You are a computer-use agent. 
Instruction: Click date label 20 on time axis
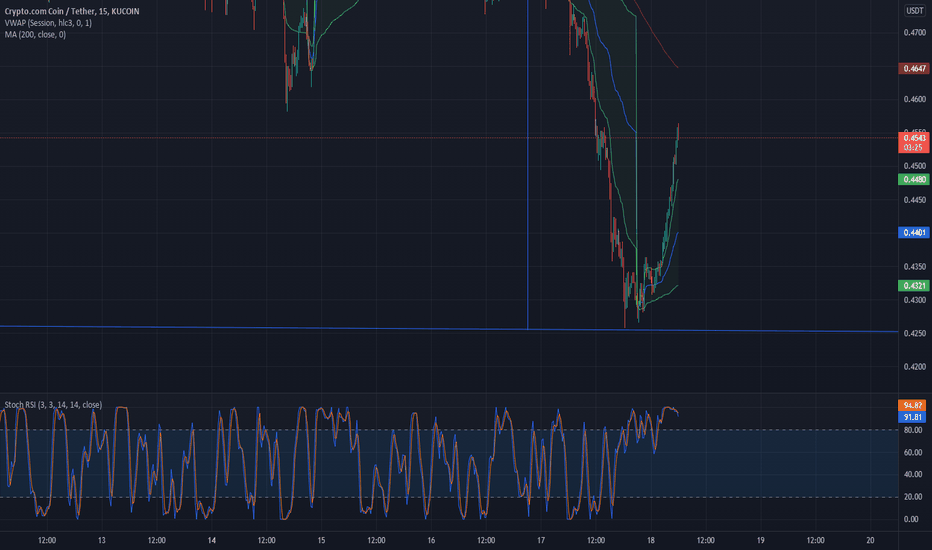pyautogui.click(x=870, y=540)
